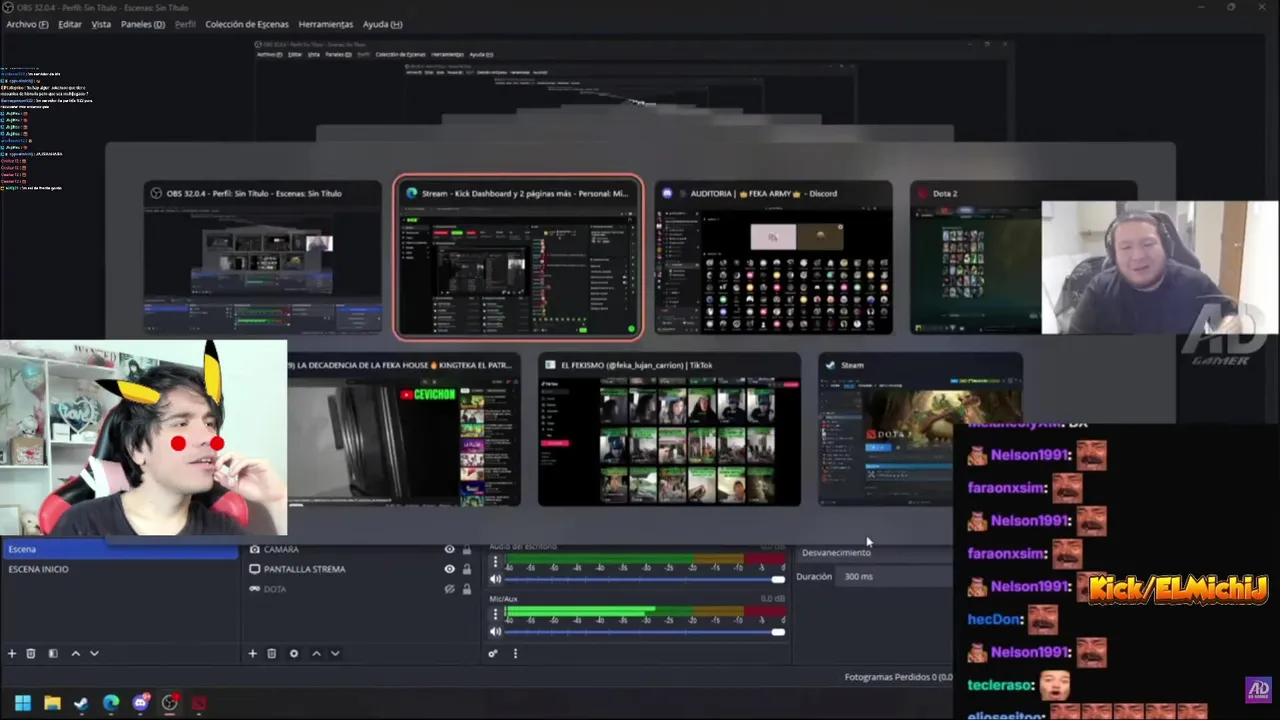This screenshot has height=720, width=1280.
Task: Open Microsoft Edge from taskbar
Action: pos(111,703)
